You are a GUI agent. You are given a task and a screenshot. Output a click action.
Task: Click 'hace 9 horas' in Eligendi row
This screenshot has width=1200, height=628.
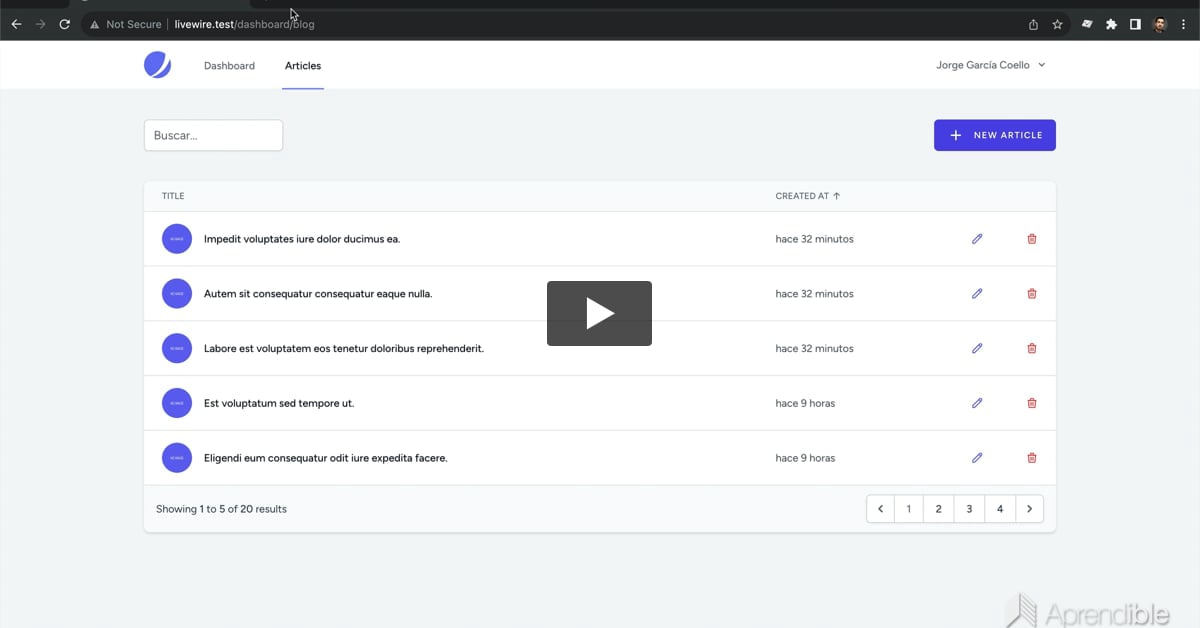tap(805, 458)
